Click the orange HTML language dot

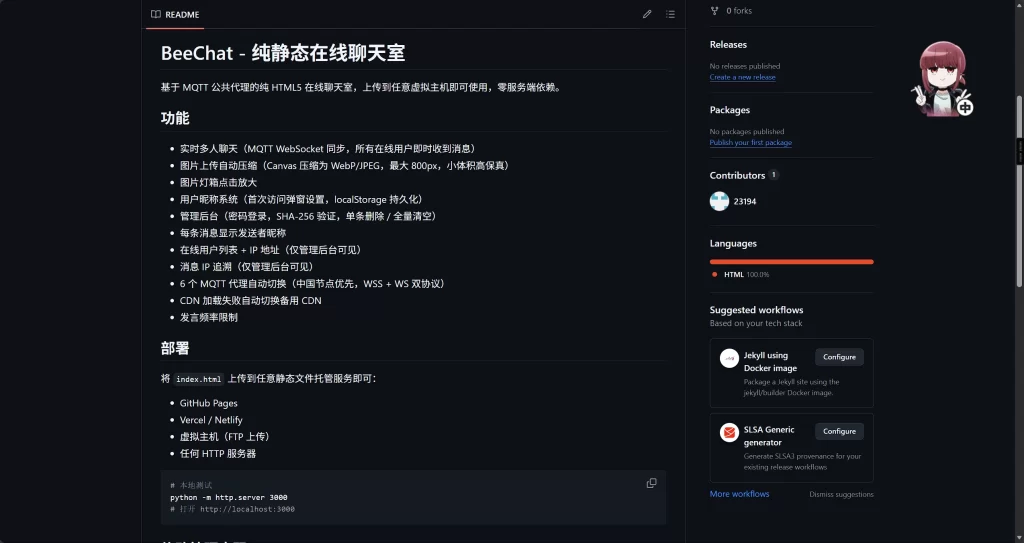pos(714,274)
